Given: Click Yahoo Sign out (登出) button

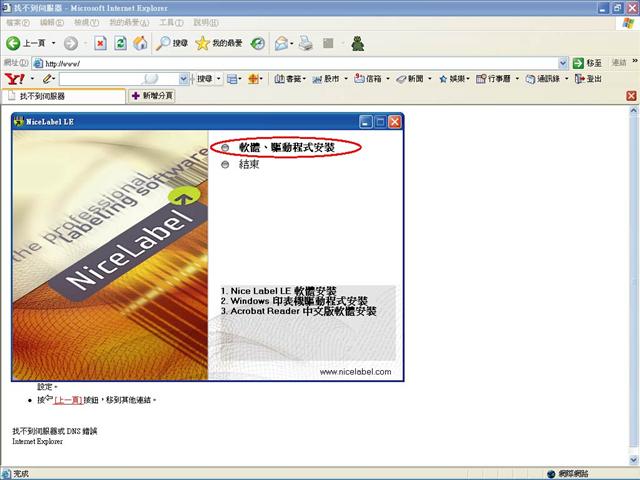Looking at the screenshot, I should tap(588, 79).
